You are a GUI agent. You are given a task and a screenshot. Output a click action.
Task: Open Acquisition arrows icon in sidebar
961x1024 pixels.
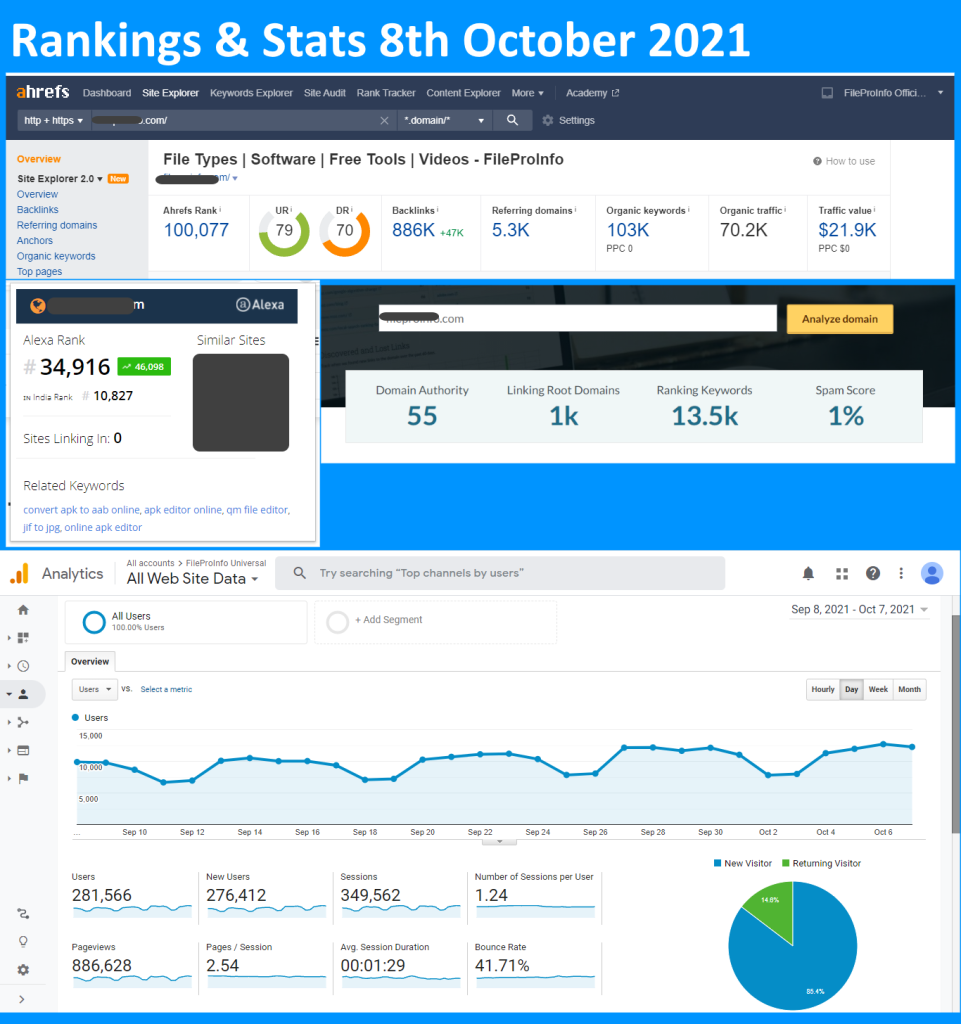pos(23,722)
